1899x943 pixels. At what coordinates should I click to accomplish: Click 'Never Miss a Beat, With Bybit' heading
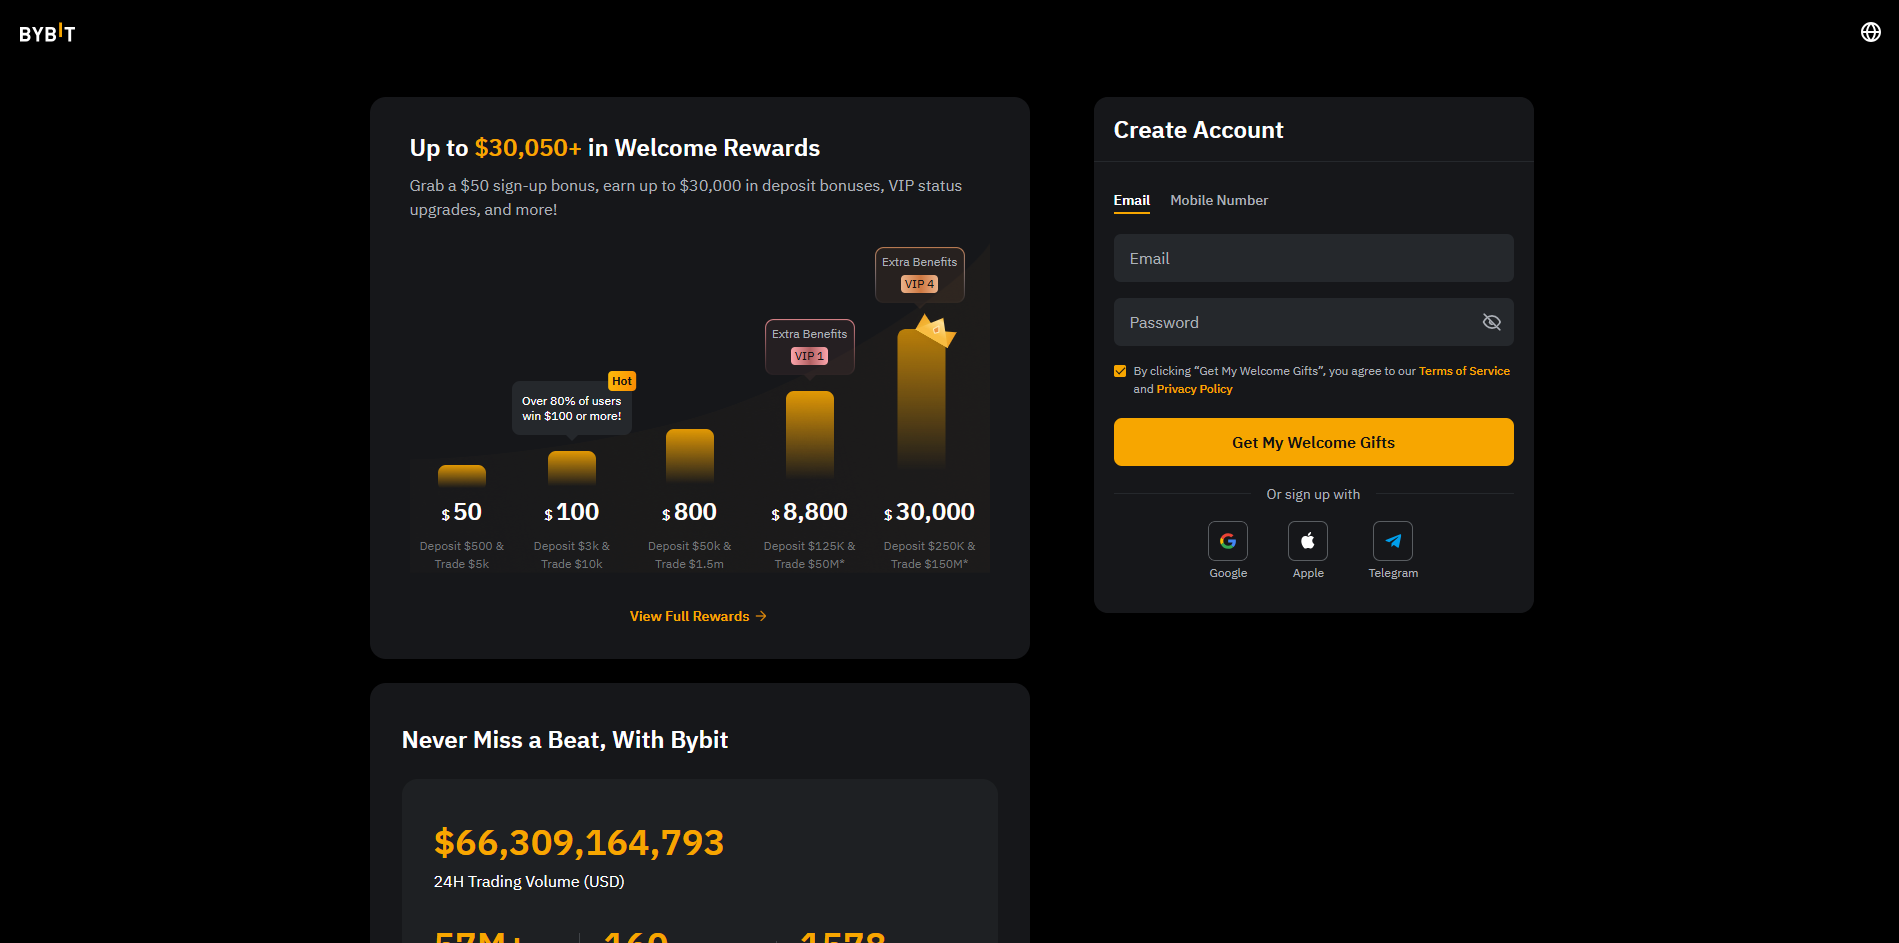565,740
